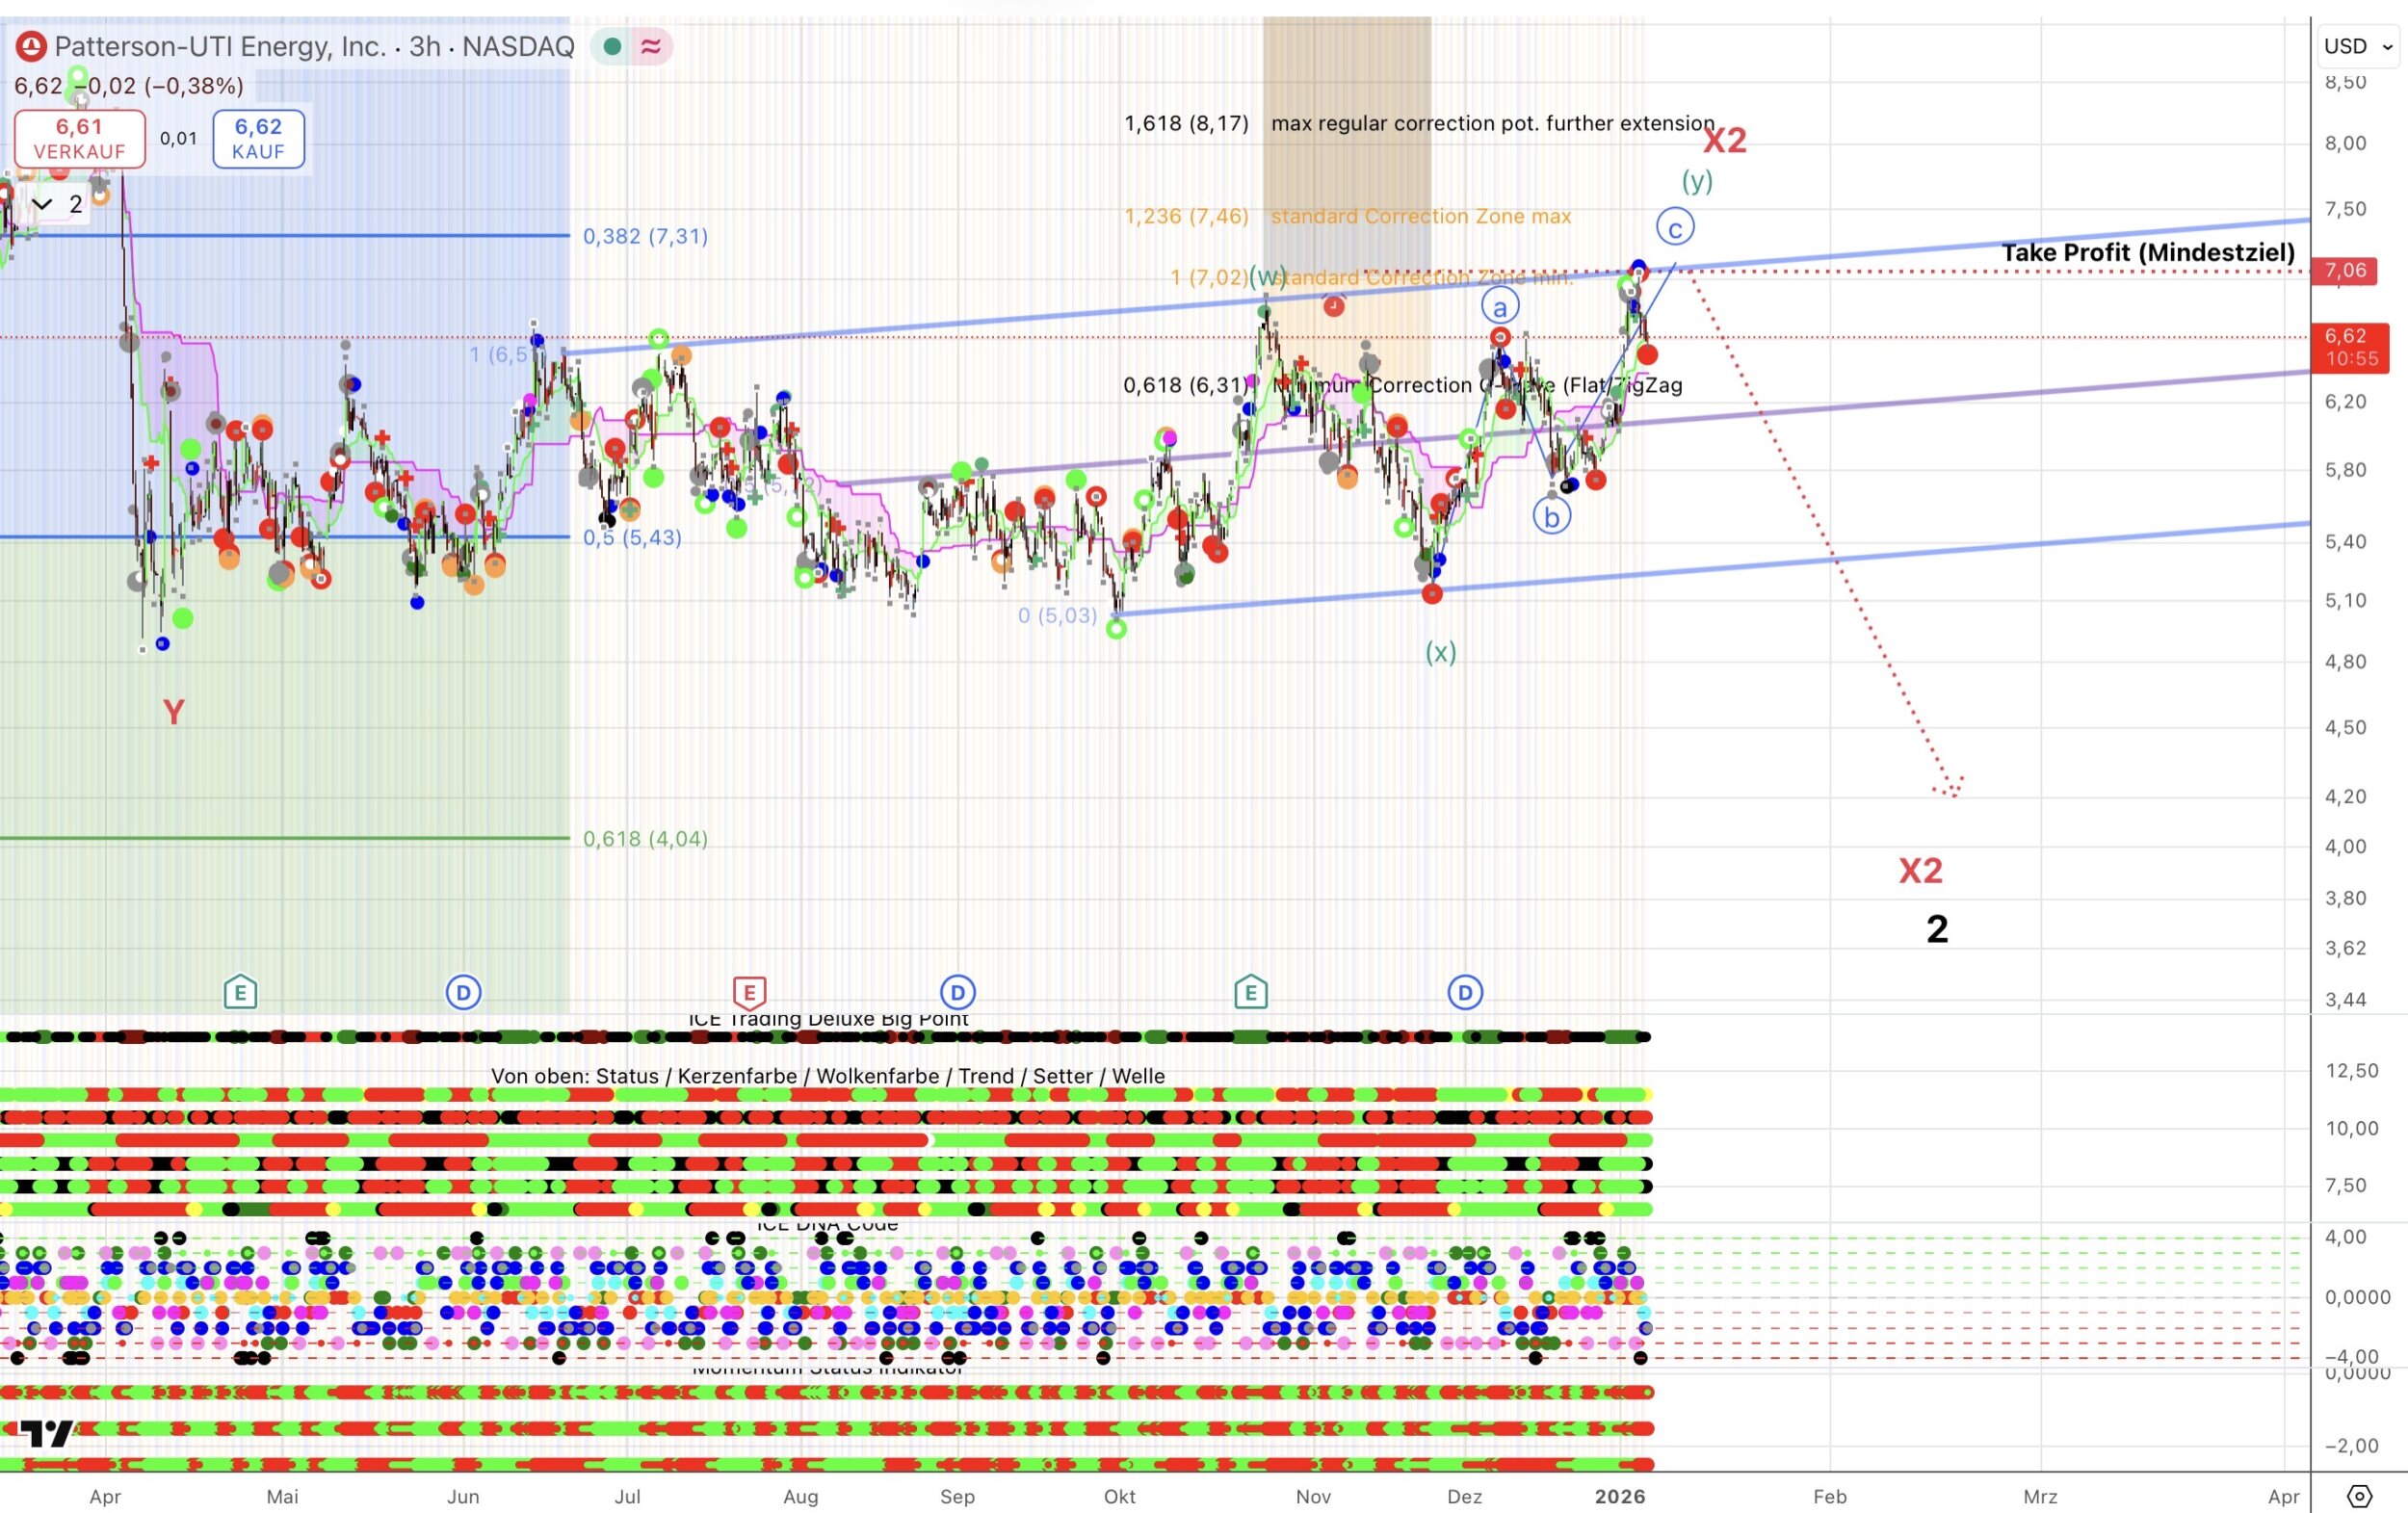The image size is (2408, 1513).
Task: Click the pink approximate-equal data mode icon
Action: tap(651, 46)
